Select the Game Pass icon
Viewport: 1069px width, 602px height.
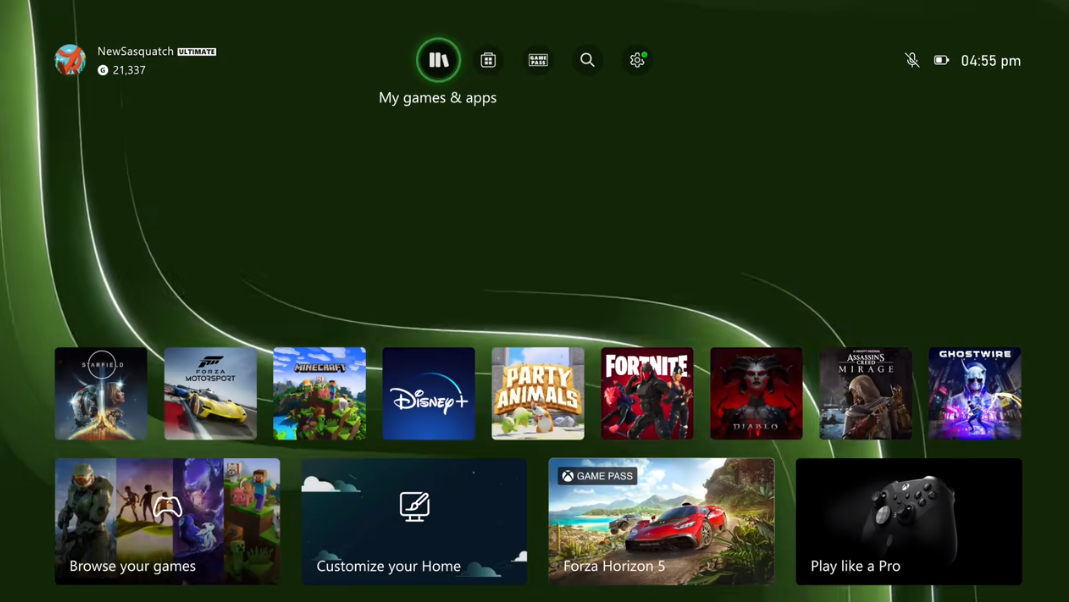click(x=538, y=60)
